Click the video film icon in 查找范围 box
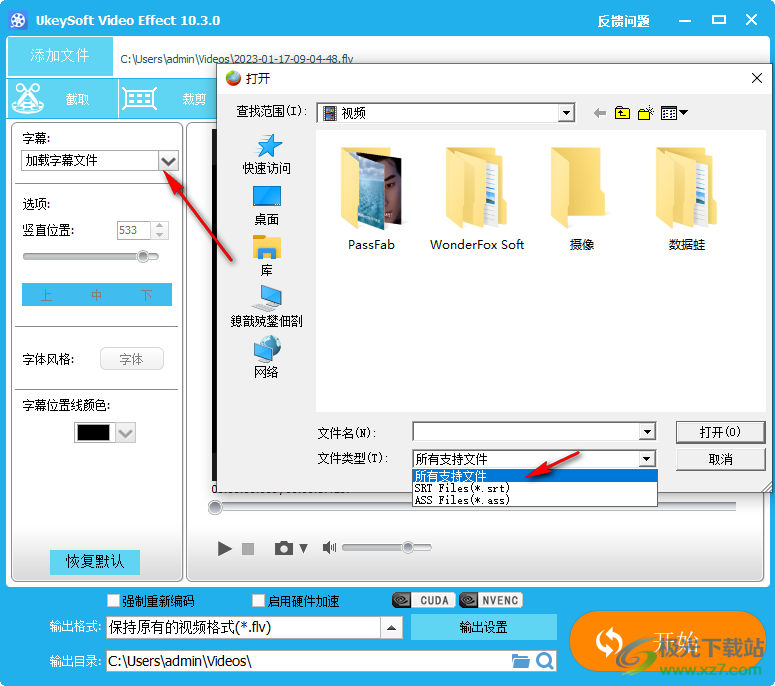Screen dimensions: 775x686 329,113
